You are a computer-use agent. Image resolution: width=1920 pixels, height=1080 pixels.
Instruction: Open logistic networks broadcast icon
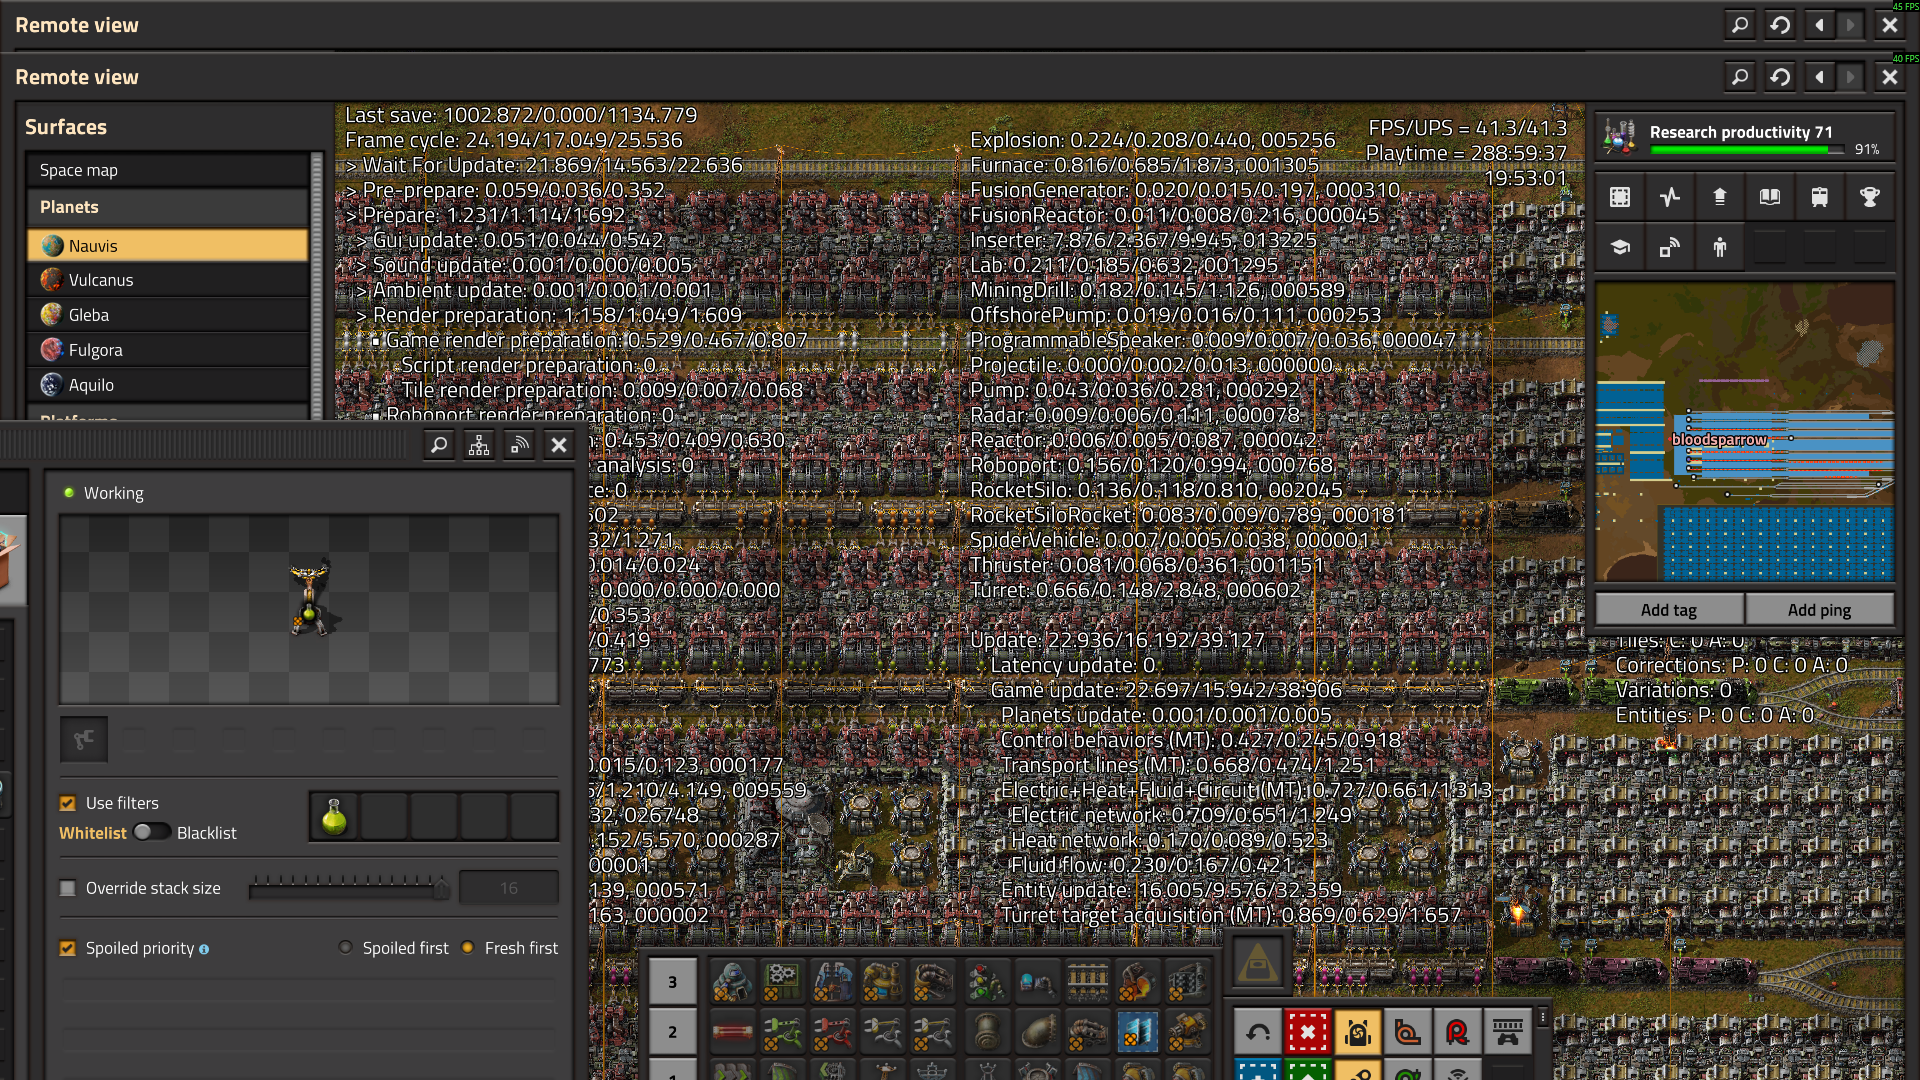click(x=1670, y=247)
